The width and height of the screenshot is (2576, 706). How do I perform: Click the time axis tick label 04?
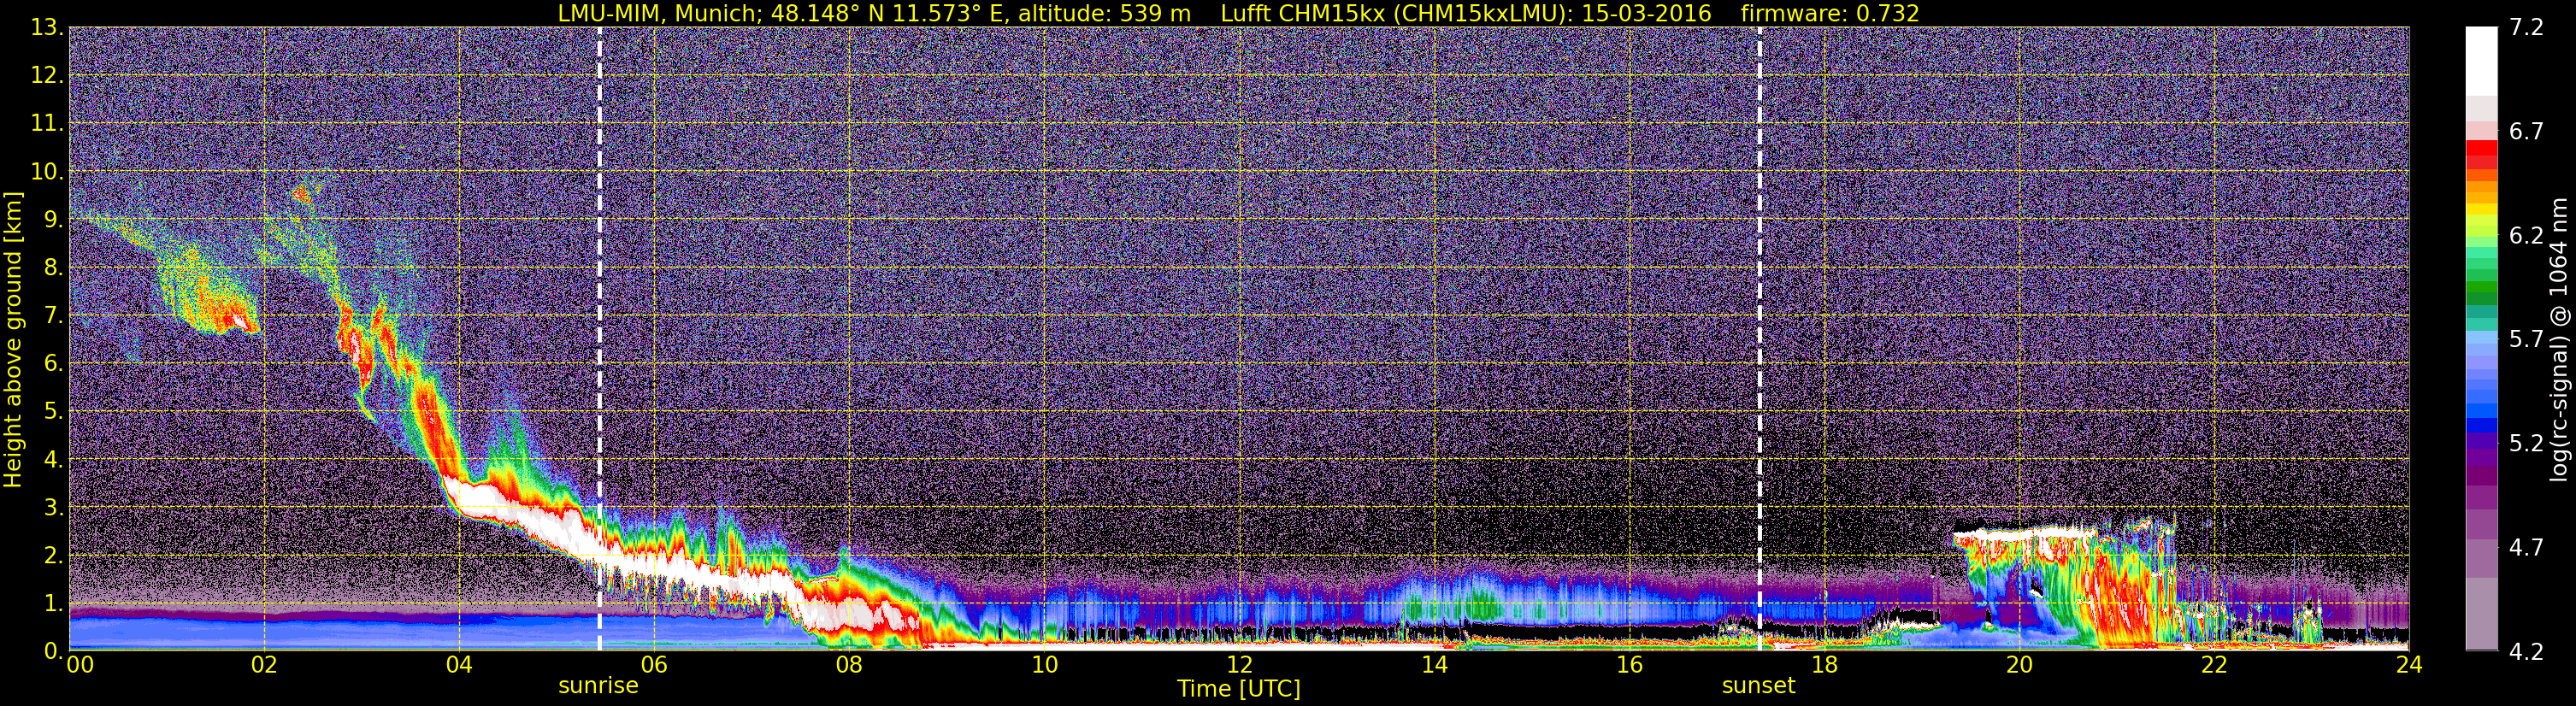pyautogui.click(x=459, y=665)
